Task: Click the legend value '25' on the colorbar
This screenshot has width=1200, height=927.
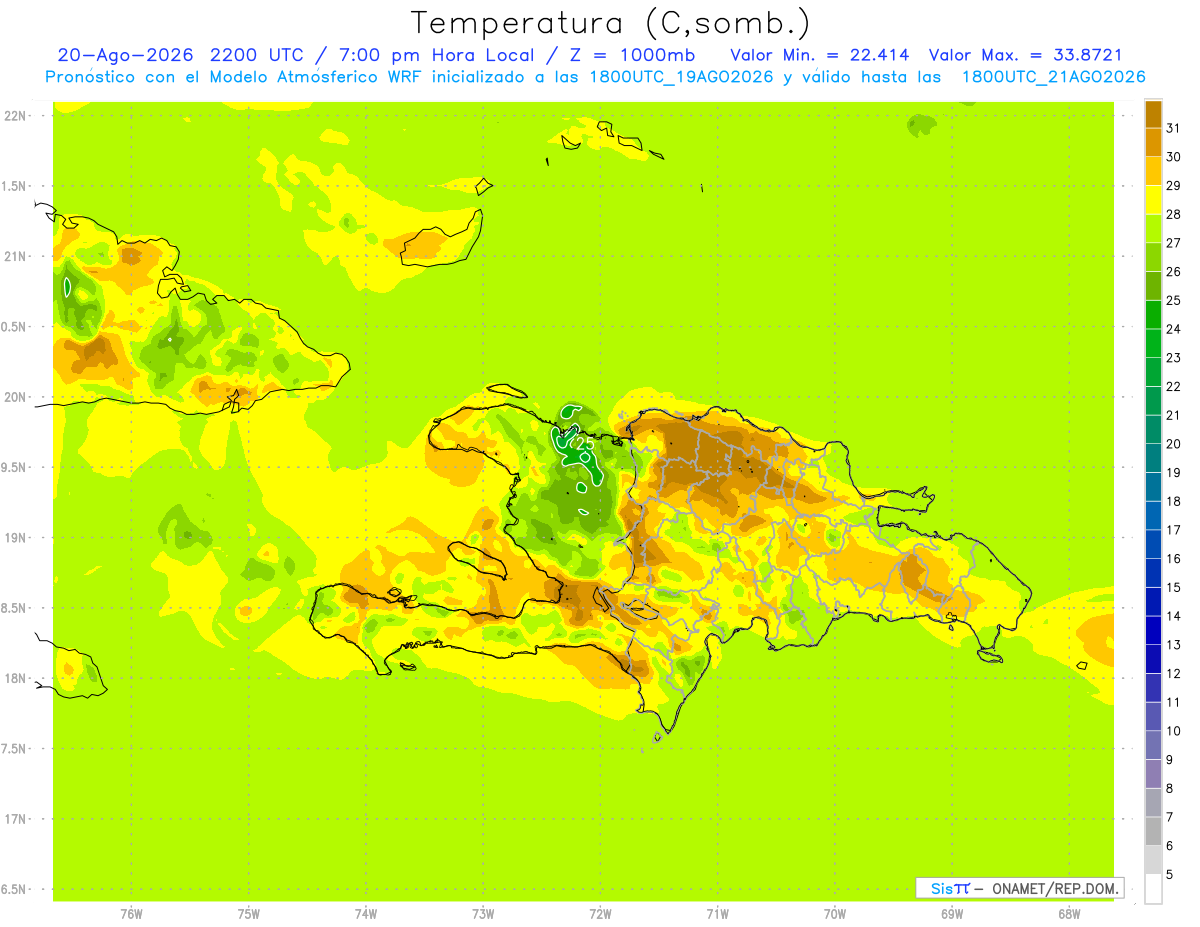Action: 1174,300
